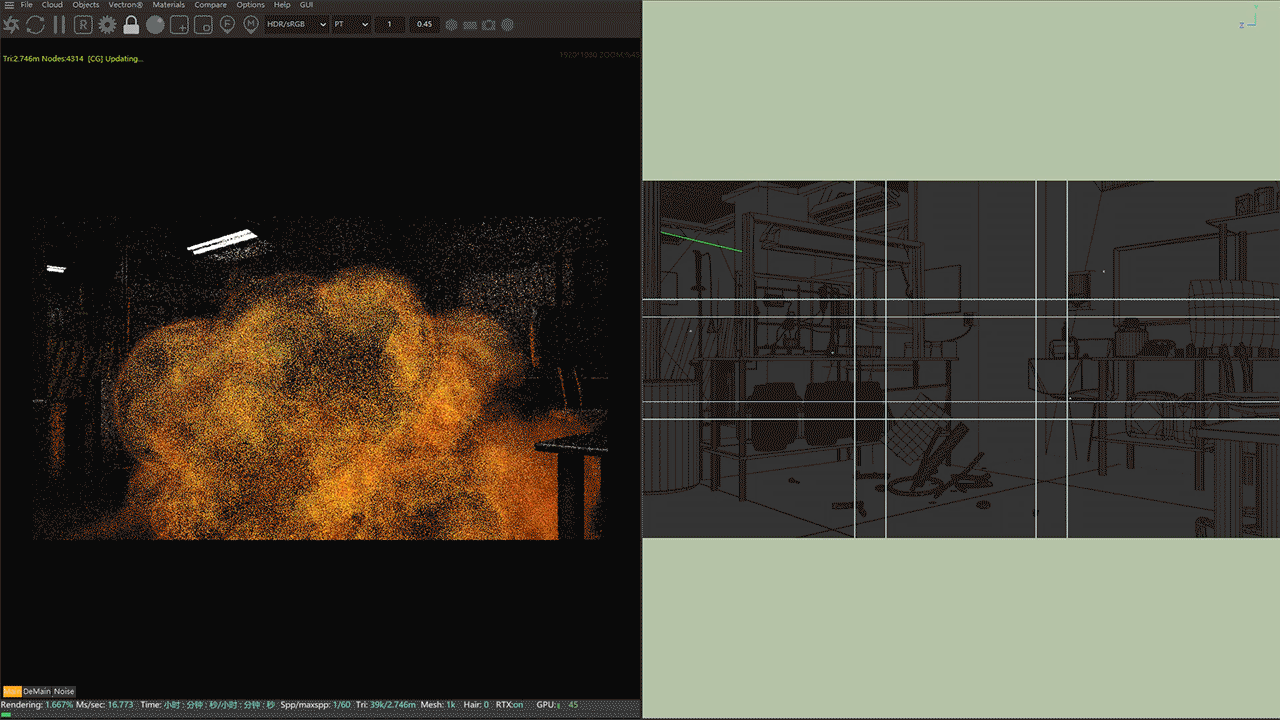Enable the film region icon
Image resolution: width=1280 pixels, height=720 pixels.
[x=203, y=25]
